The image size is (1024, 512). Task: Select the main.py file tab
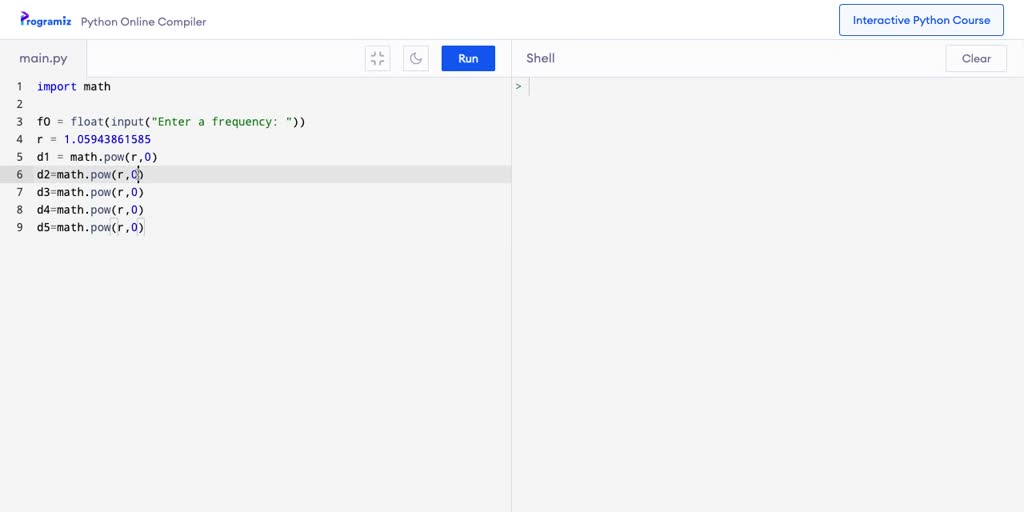click(x=43, y=58)
